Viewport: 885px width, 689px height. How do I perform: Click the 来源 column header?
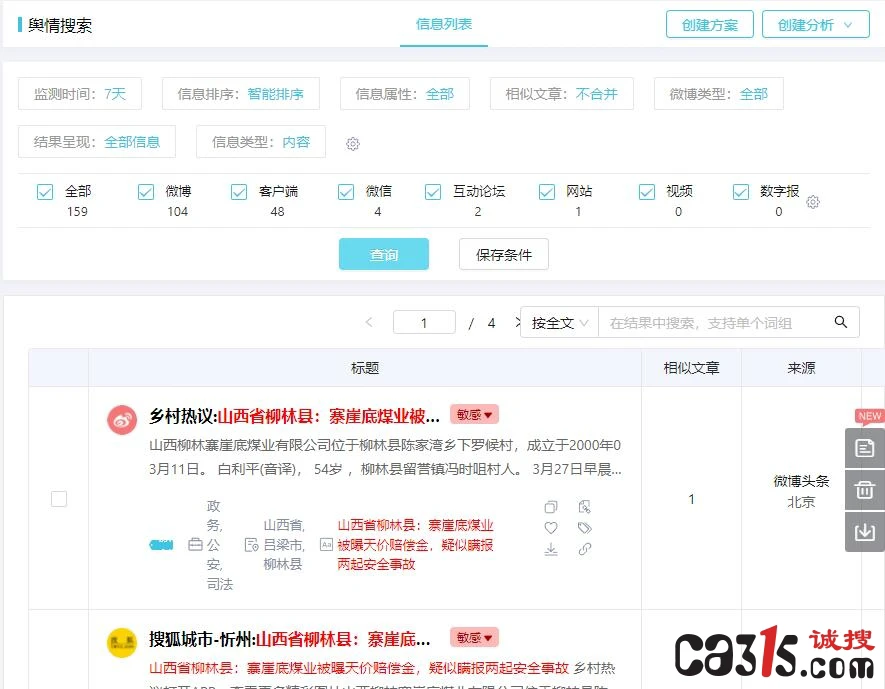point(801,368)
